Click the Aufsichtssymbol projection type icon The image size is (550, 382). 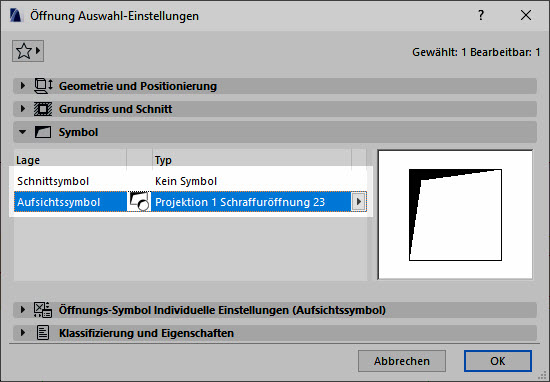click(x=139, y=202)
